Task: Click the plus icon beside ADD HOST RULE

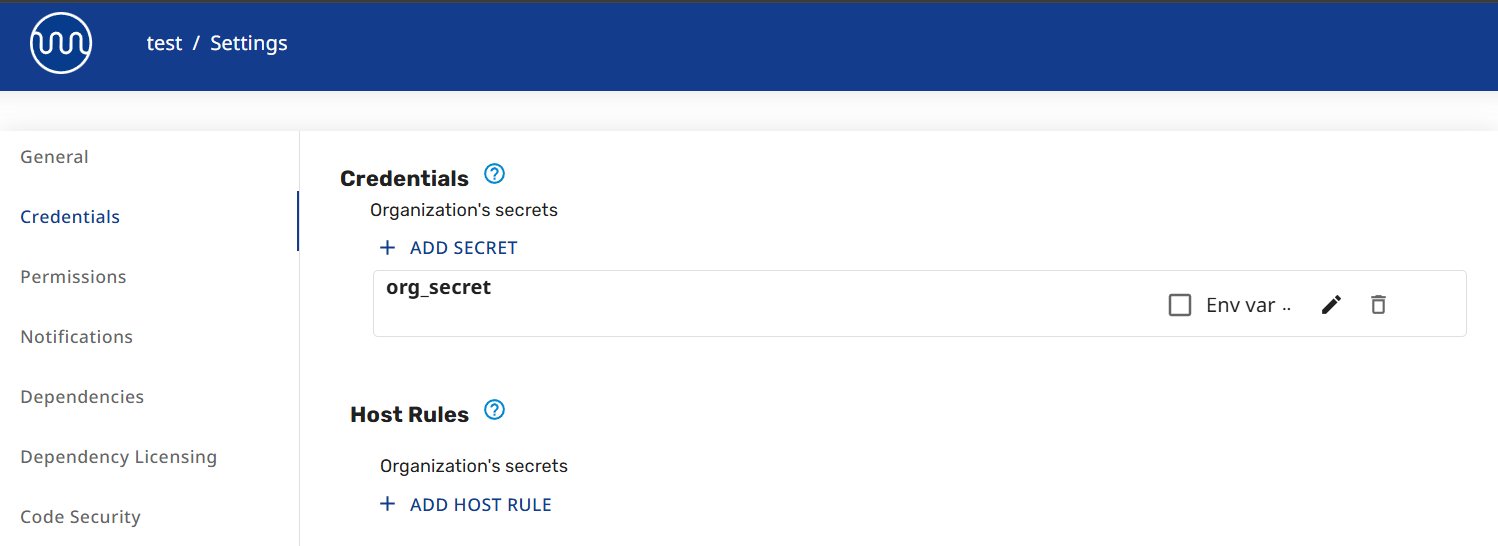Action: click(388, 504)
